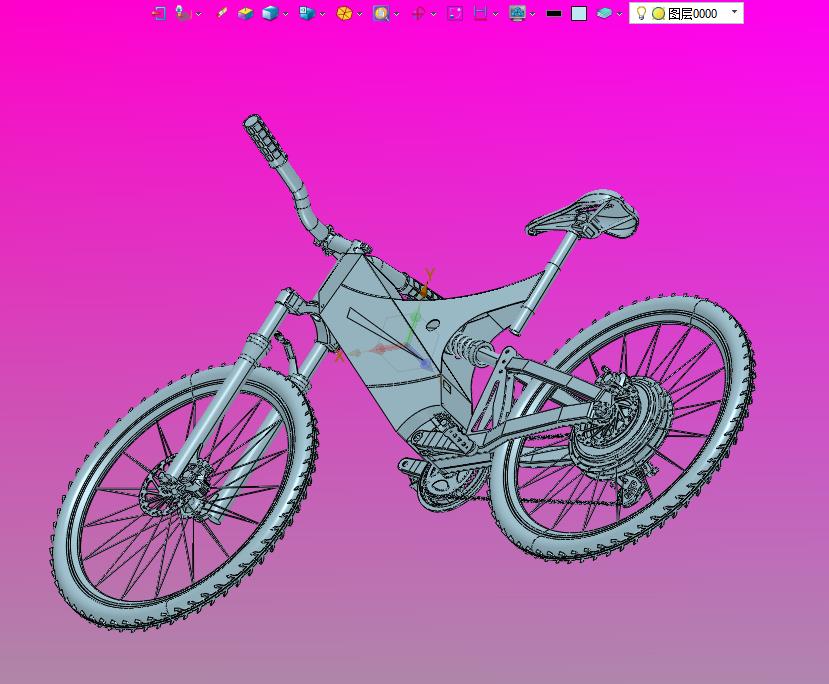Click the lamp-and-base icon in the toolbar
Screen dimensions: 829x684
[183, 13]
